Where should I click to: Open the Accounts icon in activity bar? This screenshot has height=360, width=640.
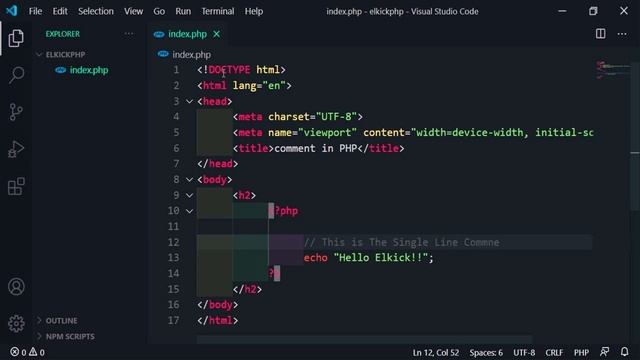coord(16,287)
